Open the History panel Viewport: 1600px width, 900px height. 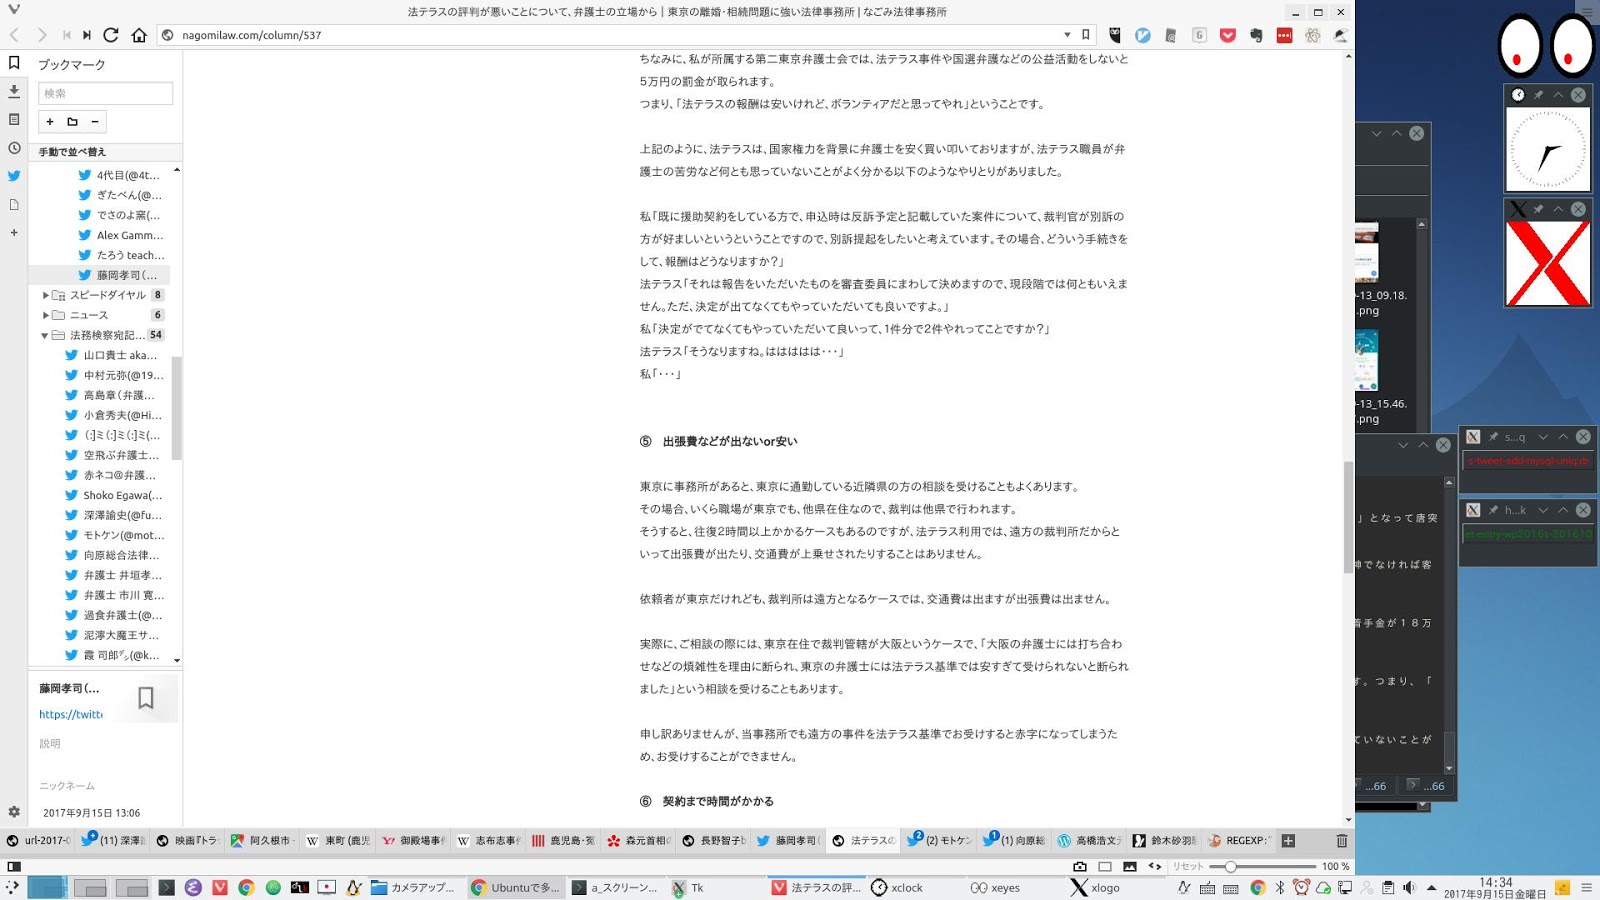click(14, 148)
